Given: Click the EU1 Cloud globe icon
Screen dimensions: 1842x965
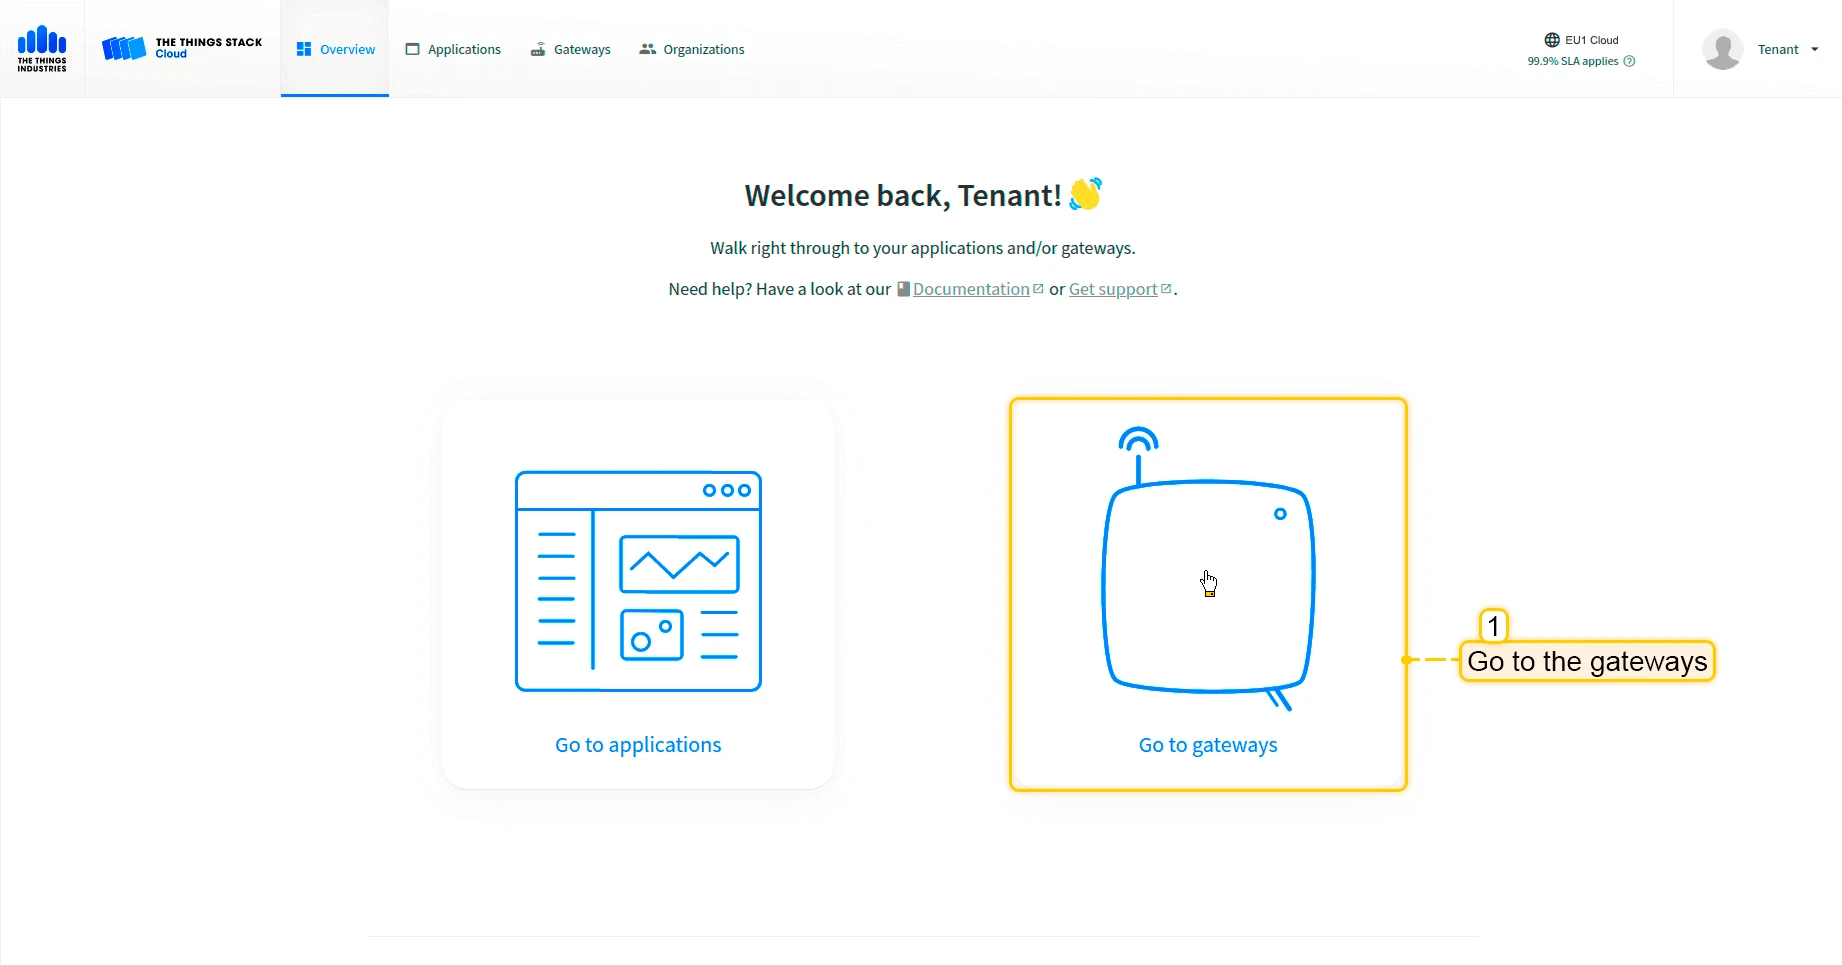Looking at the screenshot, I should (x=1552, y=40).
